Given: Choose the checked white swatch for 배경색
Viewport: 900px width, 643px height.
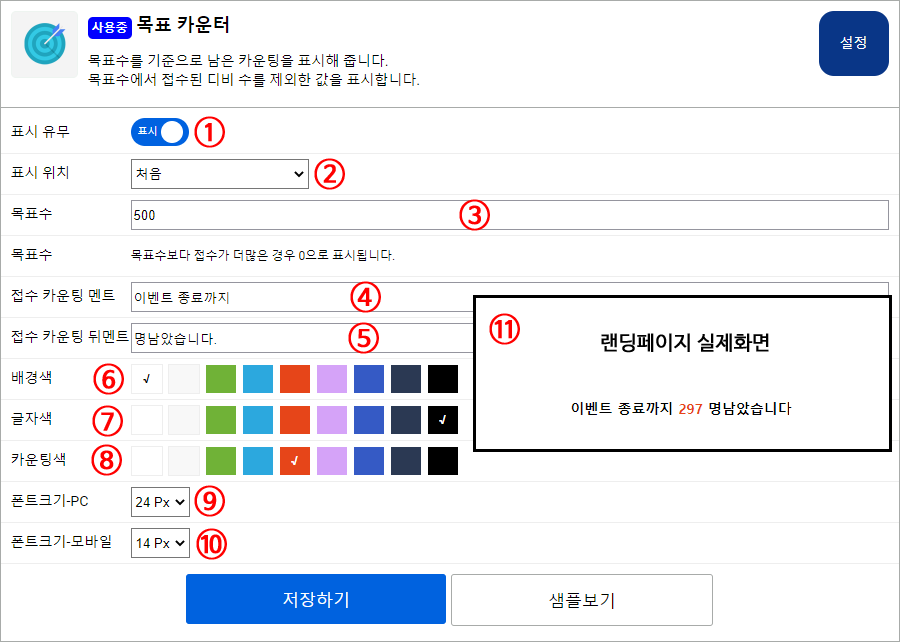Looking at the screenshot, I should [x=146, y=379].
